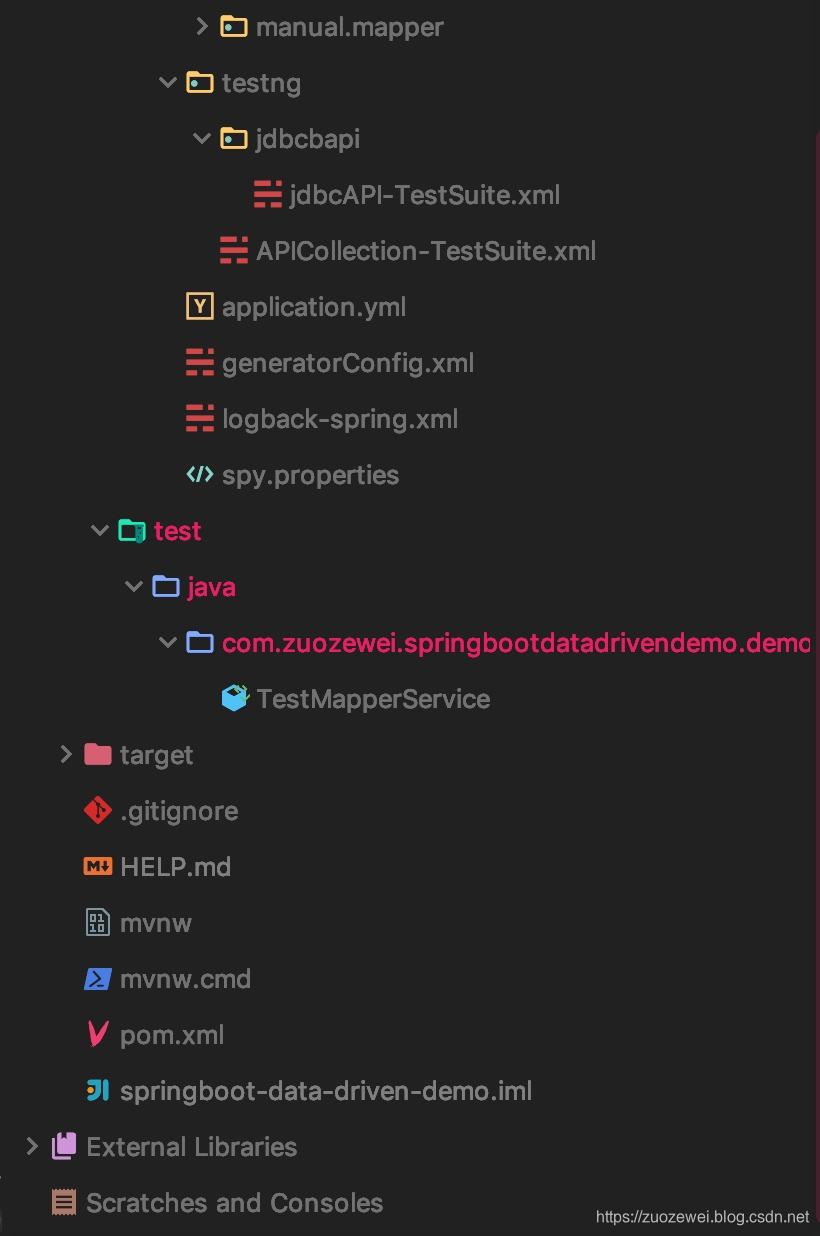Collapse the java folder under test
The image size is (820, 1236).
(x=133, y=587)
